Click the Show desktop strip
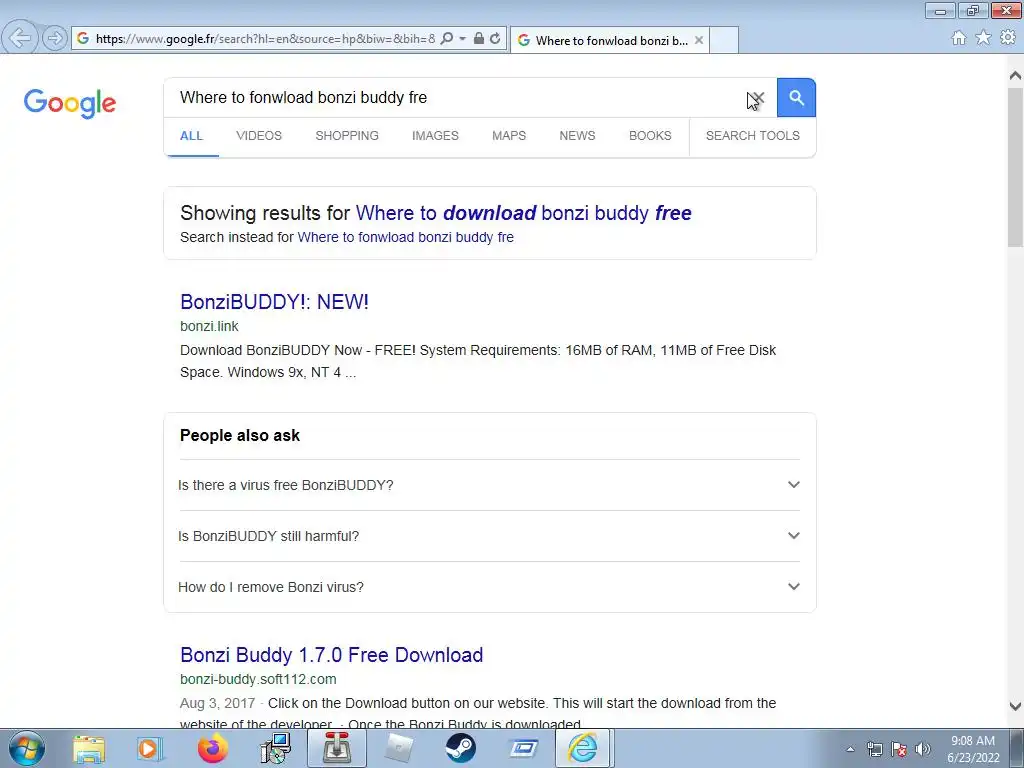 tap(1017, 748)
